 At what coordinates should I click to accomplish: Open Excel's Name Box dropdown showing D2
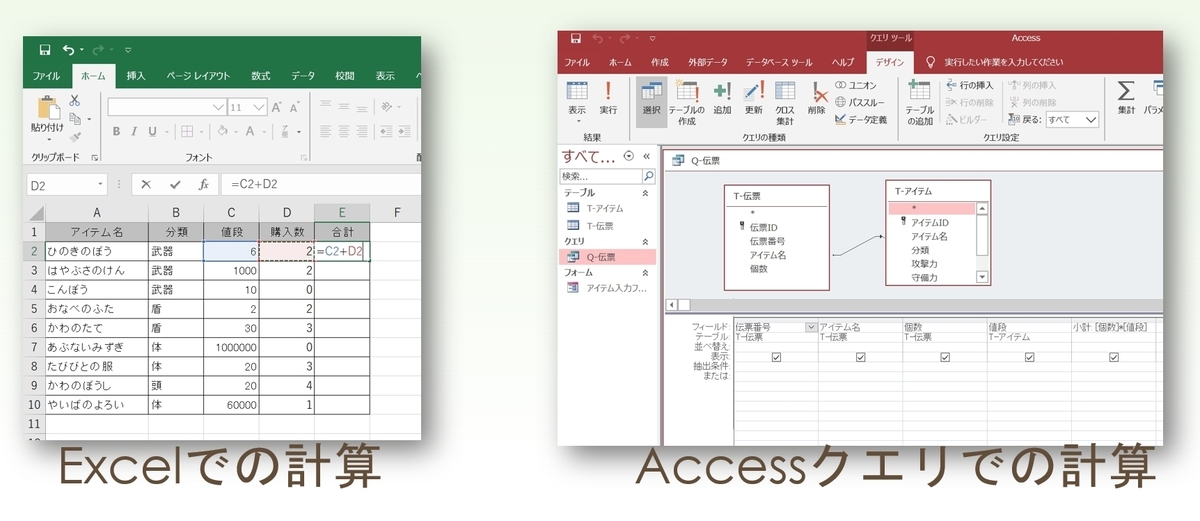[101, 185]
